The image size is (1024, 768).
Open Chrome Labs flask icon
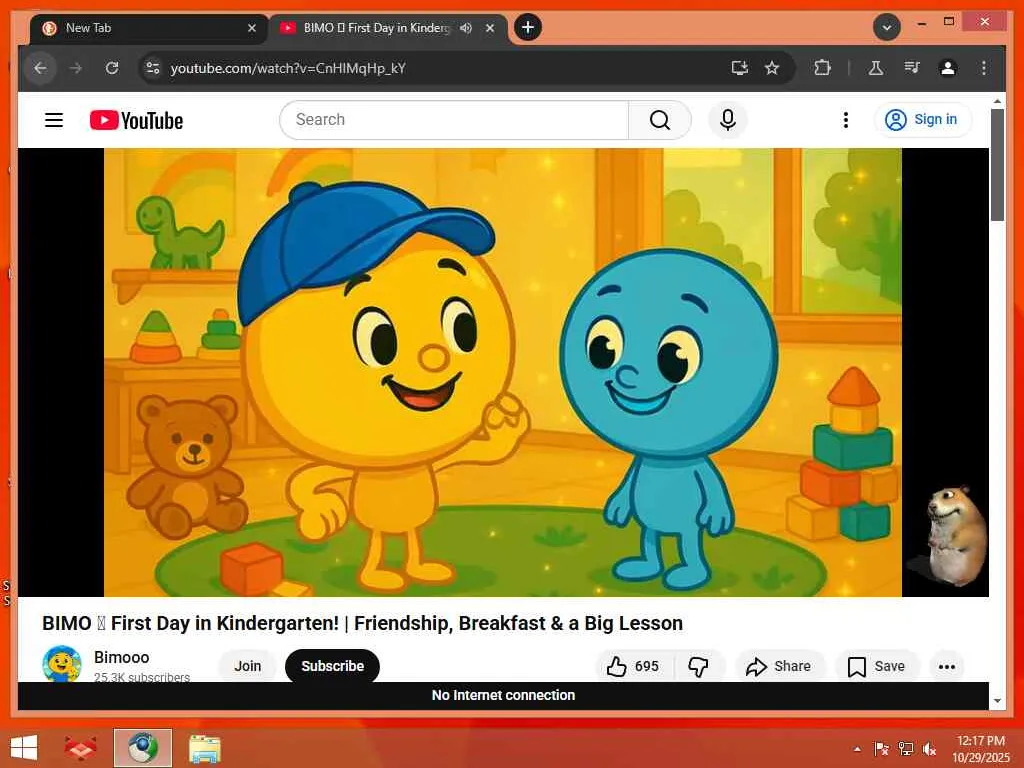pyautogui.click(x=876, y=68)
